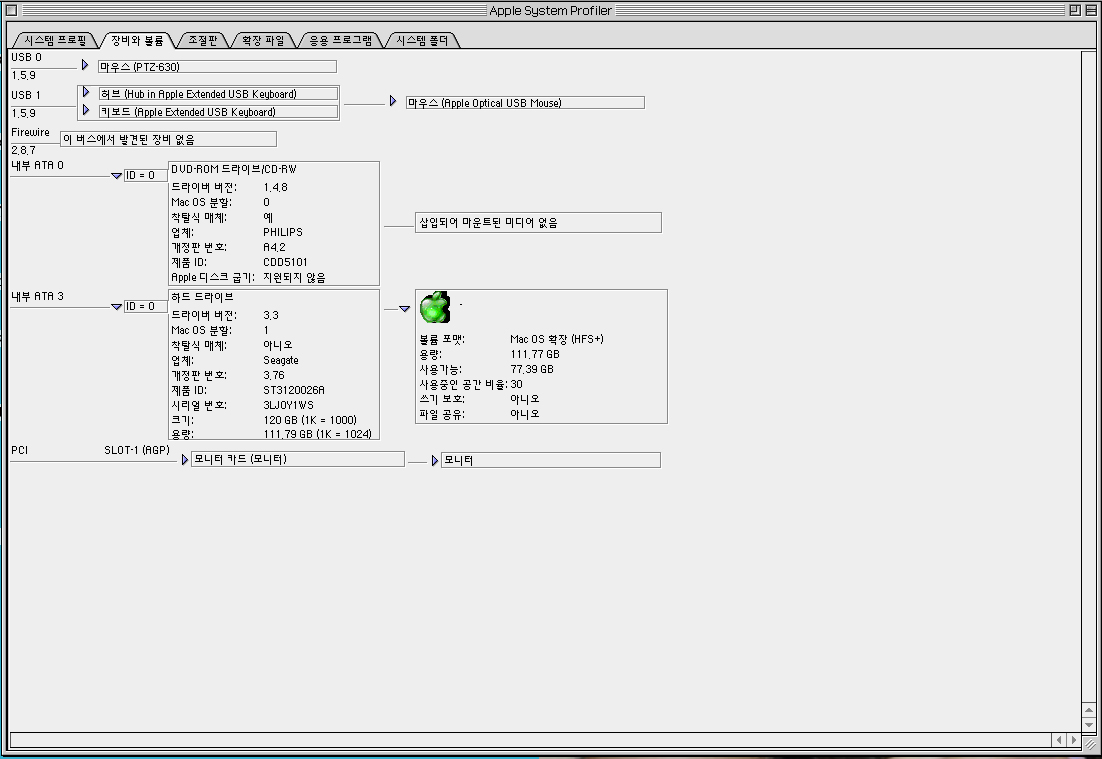Click the window zoom box in title bar
The height and width of the screenshot is (759, 1102).
1074,10
